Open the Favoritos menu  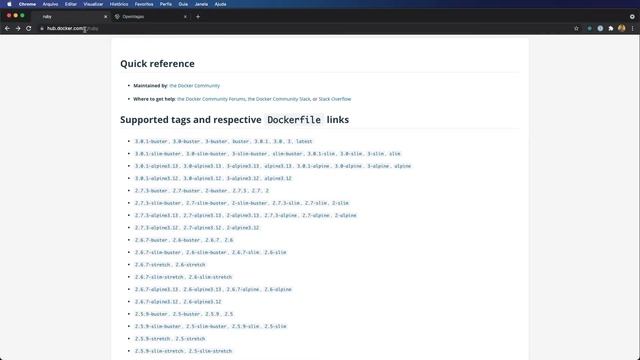click(144, 4)
